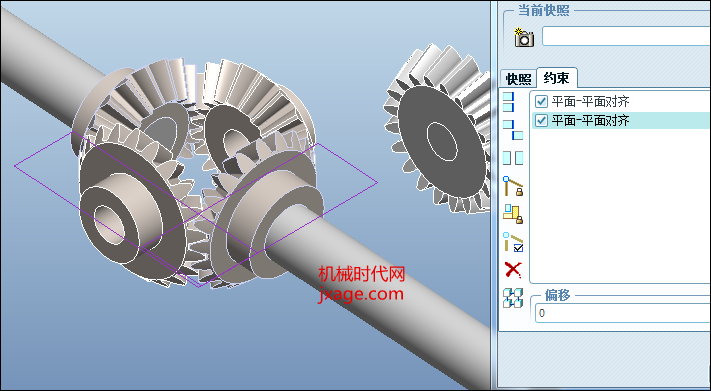This screenshot has height=391, width=711.
Task: Click the current snapshot name field
Action: (626, 36)
